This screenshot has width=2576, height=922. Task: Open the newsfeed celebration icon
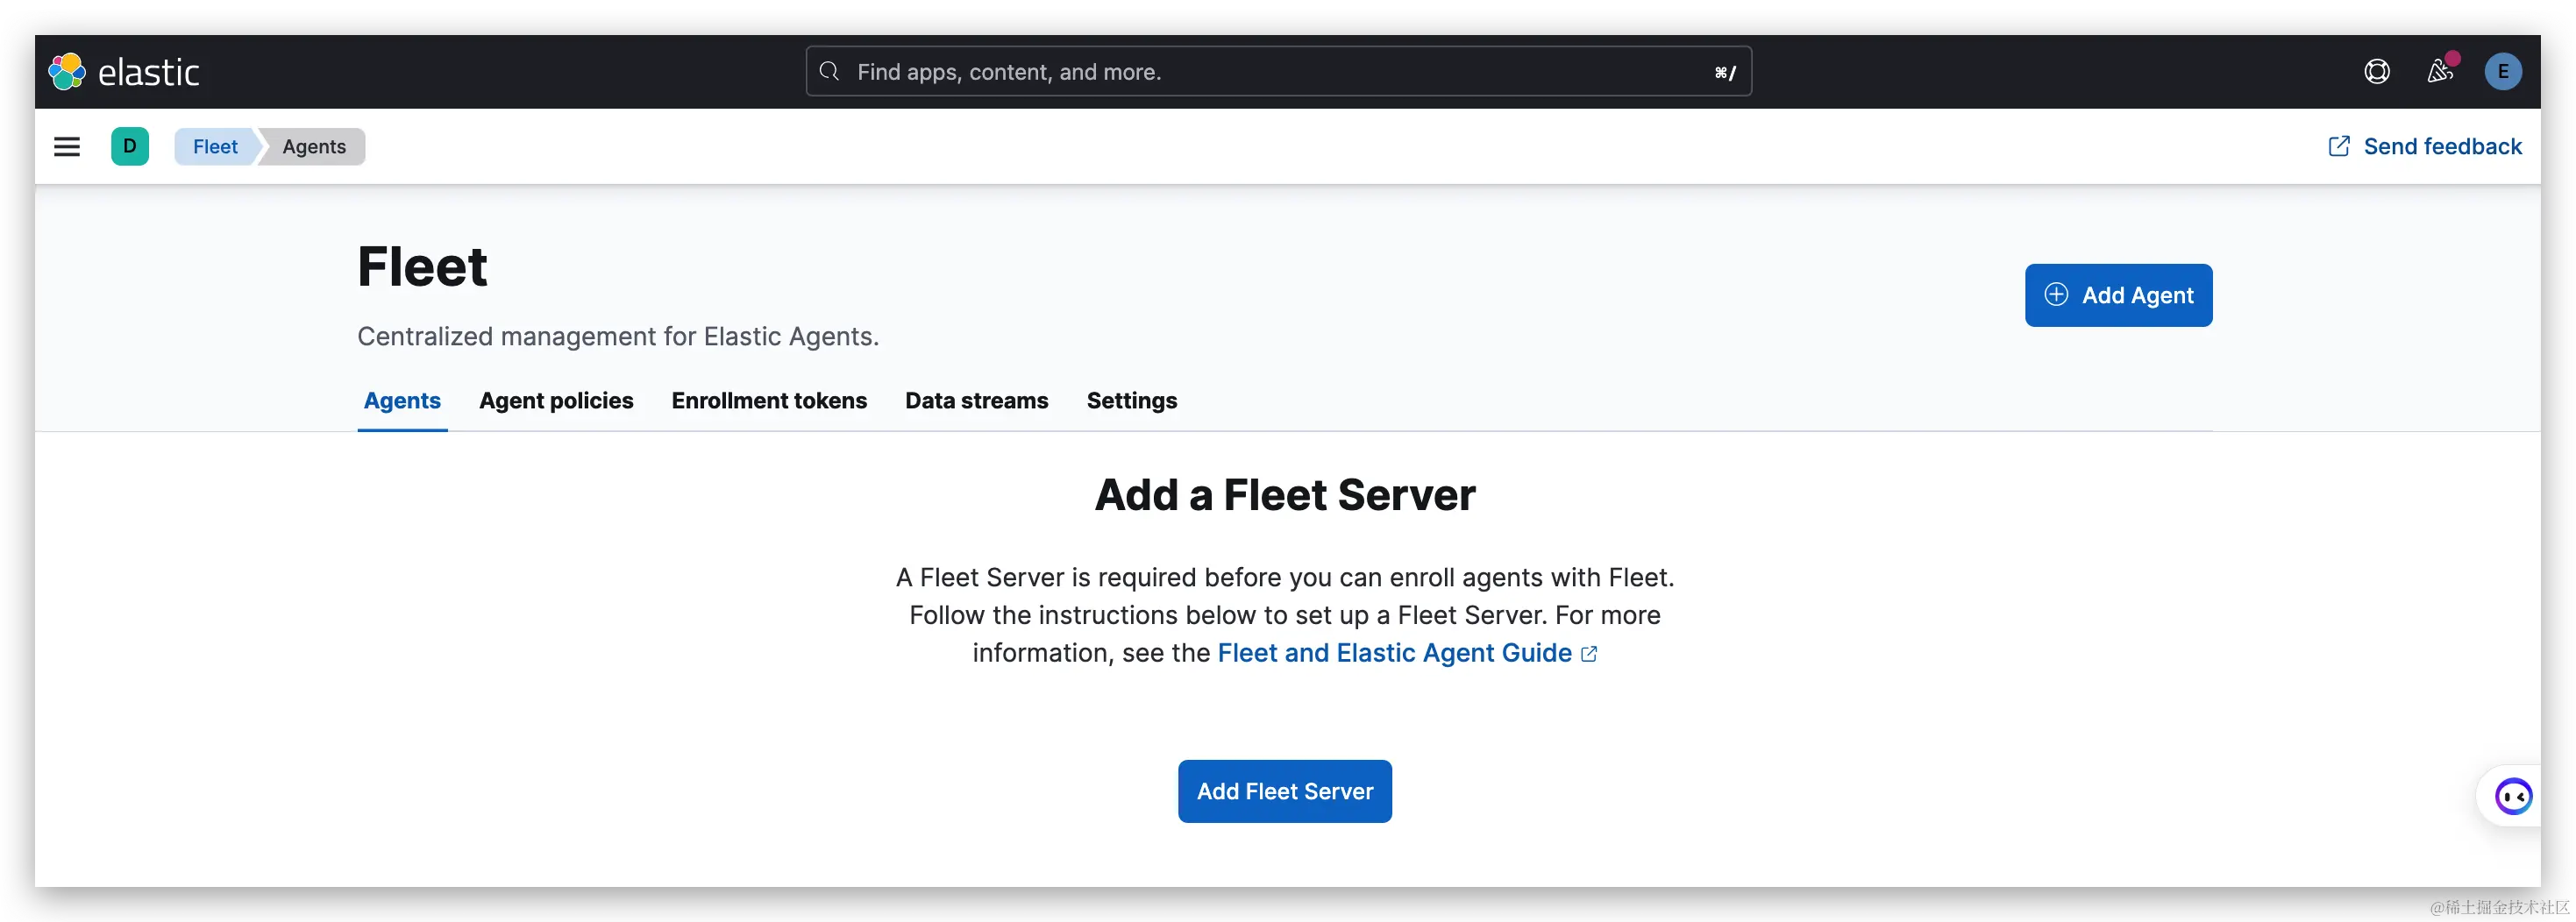2440,71
